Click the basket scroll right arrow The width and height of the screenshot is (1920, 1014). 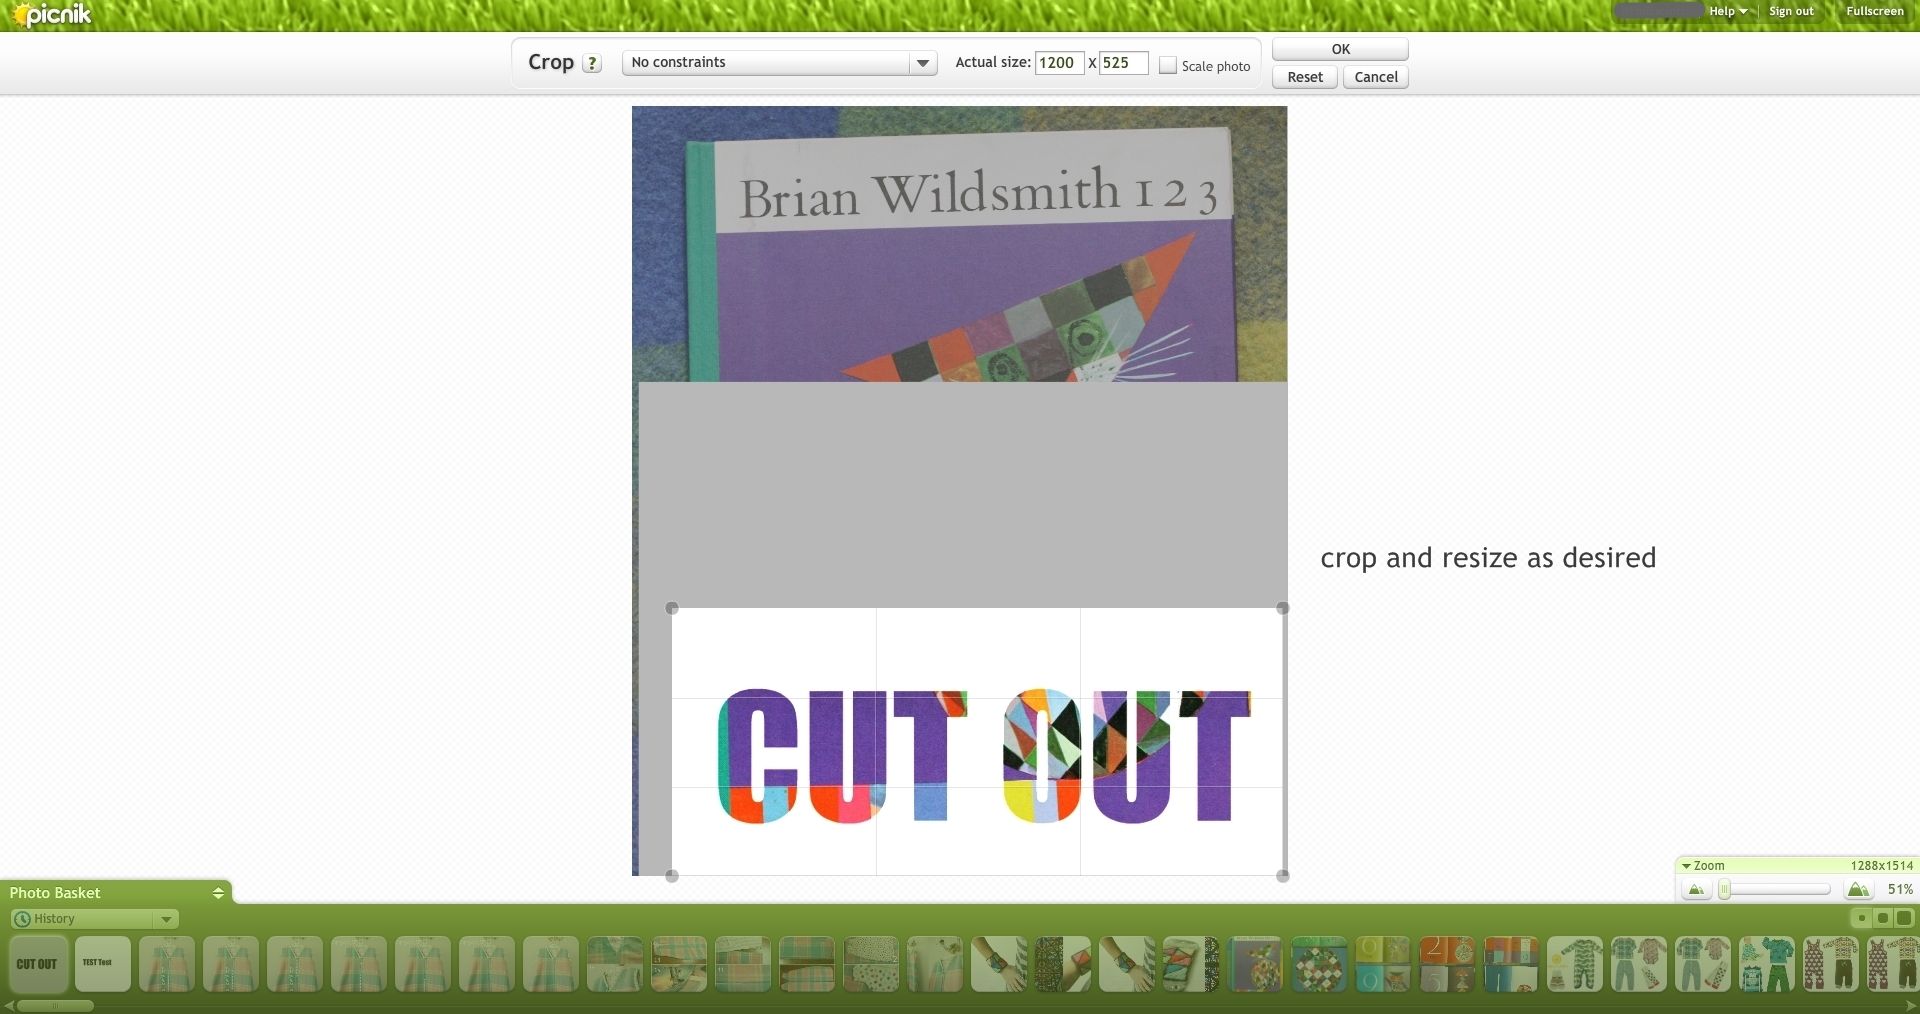coord(1911,1006)
